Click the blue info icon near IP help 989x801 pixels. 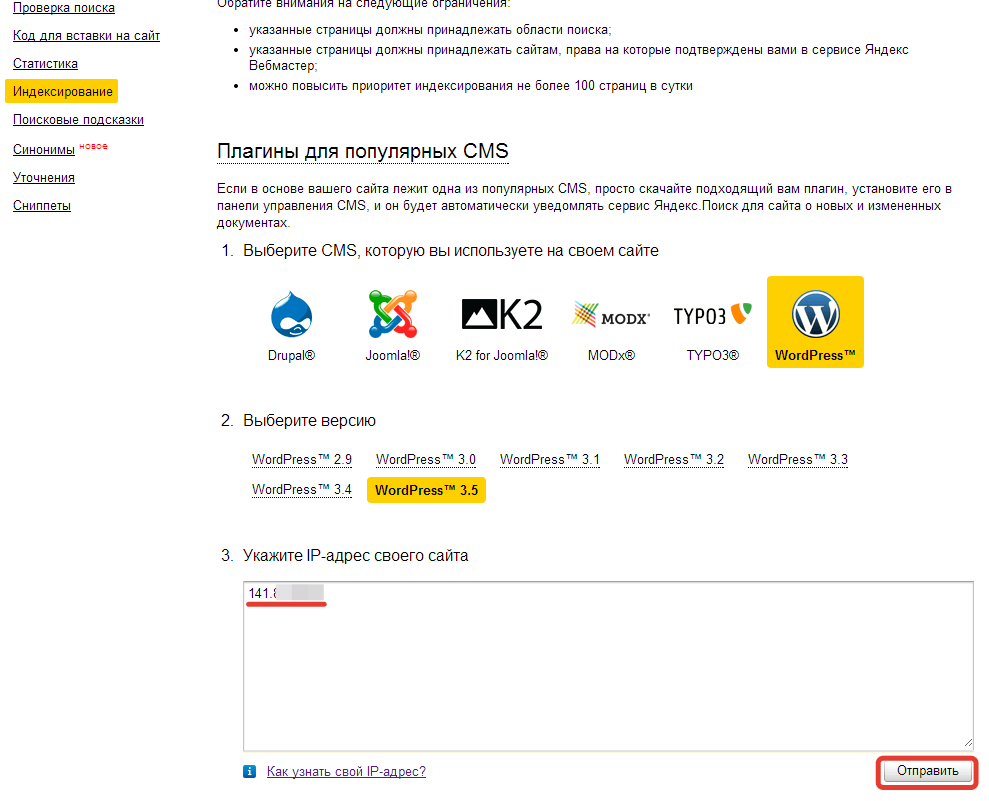pos(250,771)
